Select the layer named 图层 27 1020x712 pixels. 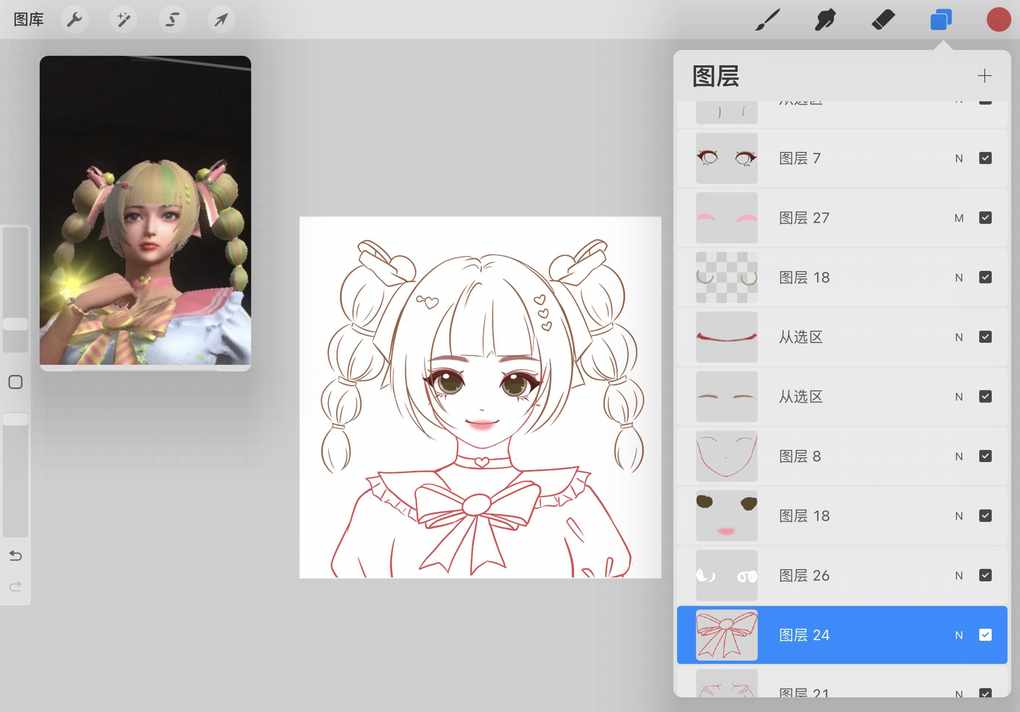[x=804, y=218]
